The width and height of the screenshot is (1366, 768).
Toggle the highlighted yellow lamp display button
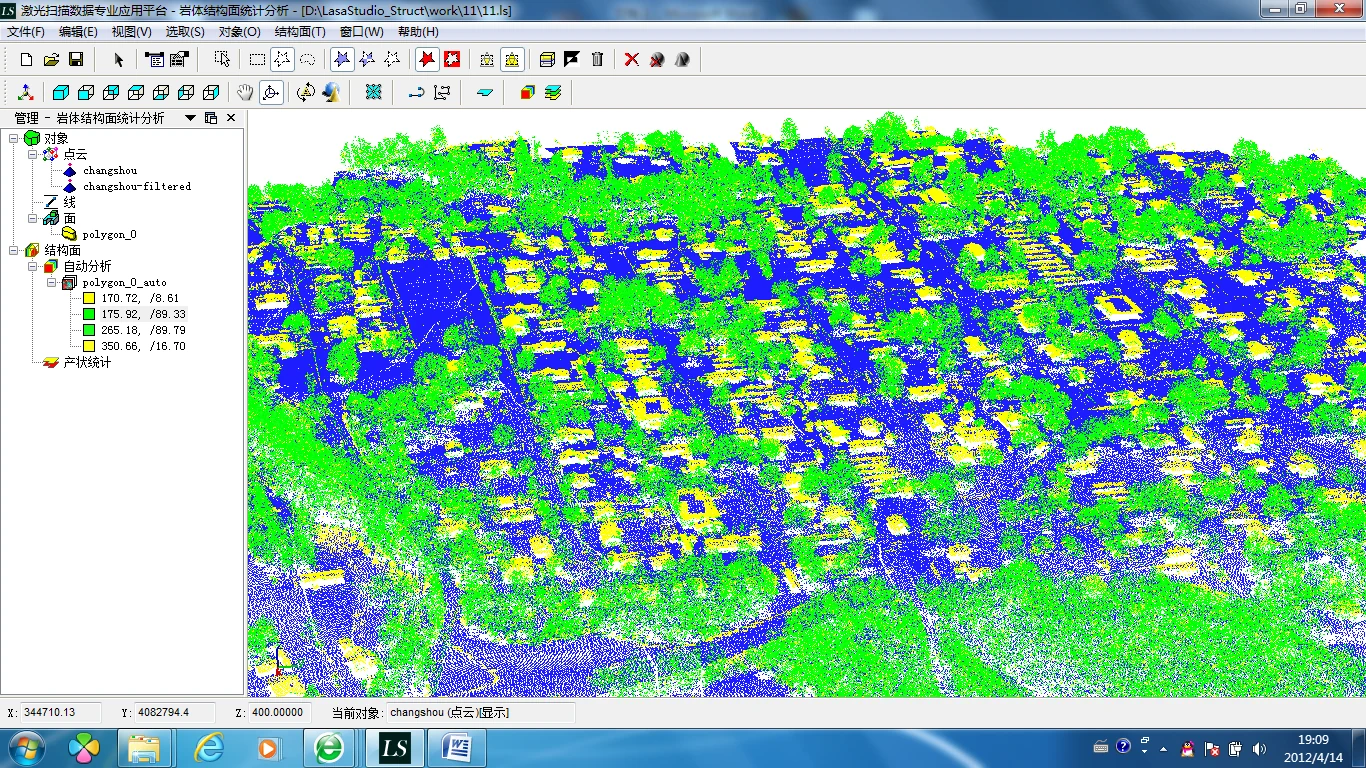click(x=512, y=59)
